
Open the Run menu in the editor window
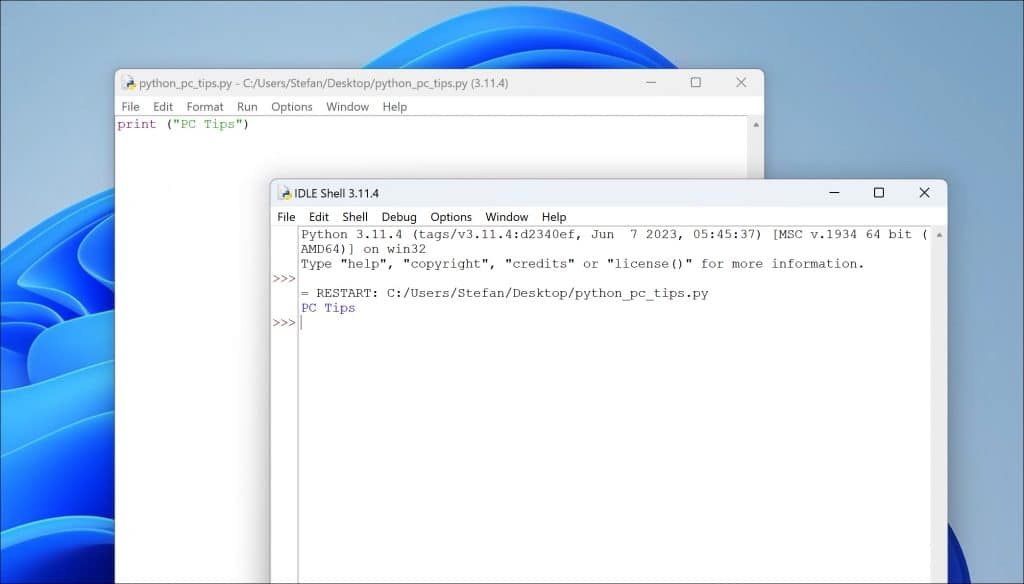click(x=247, y=106)
